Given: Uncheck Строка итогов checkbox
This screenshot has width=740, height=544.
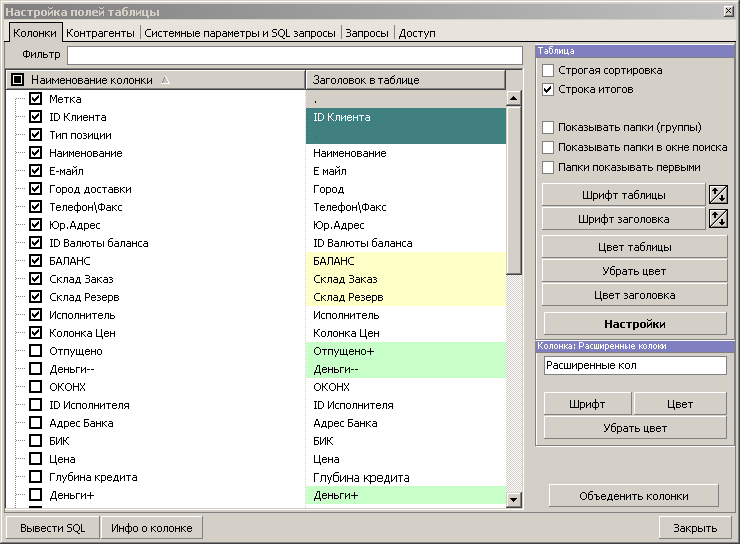Looking at the screenshot, I should [548, 89].
